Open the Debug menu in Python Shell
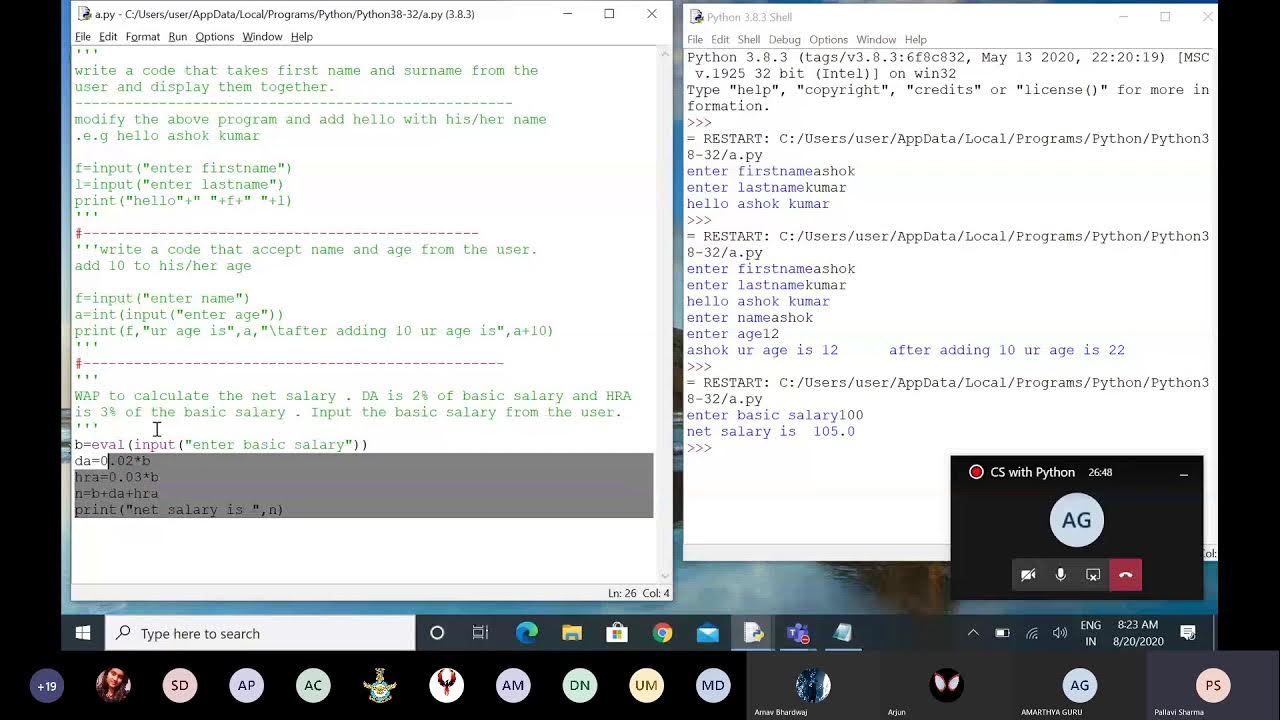1280x720 pixels. coord(785,40)
